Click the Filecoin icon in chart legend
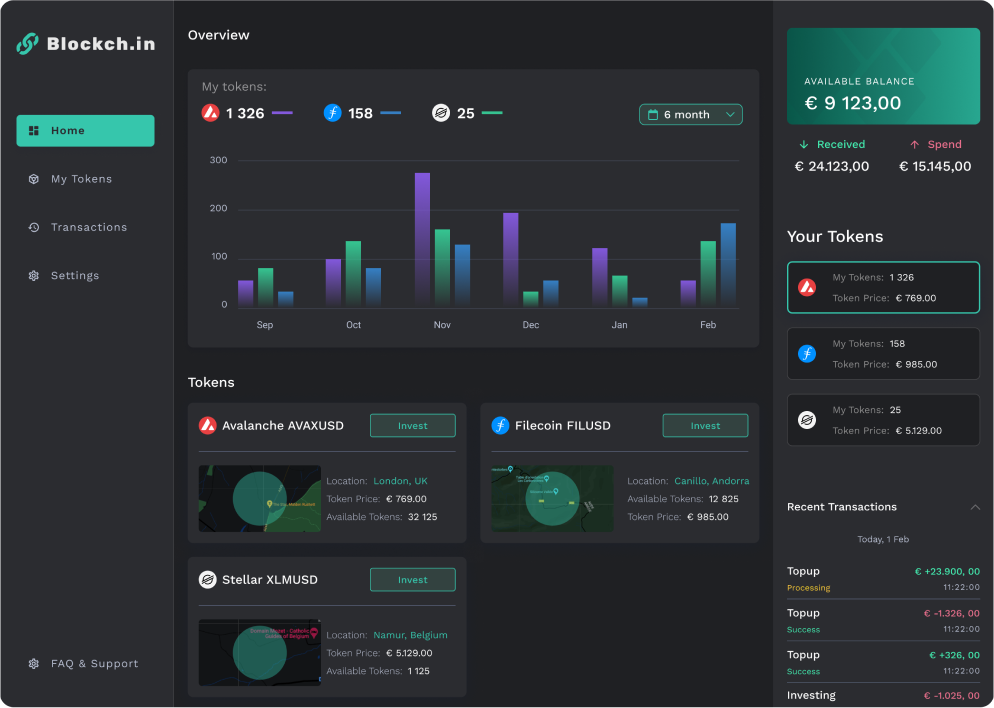Screen dimensions: 994x708 point(333,113)
